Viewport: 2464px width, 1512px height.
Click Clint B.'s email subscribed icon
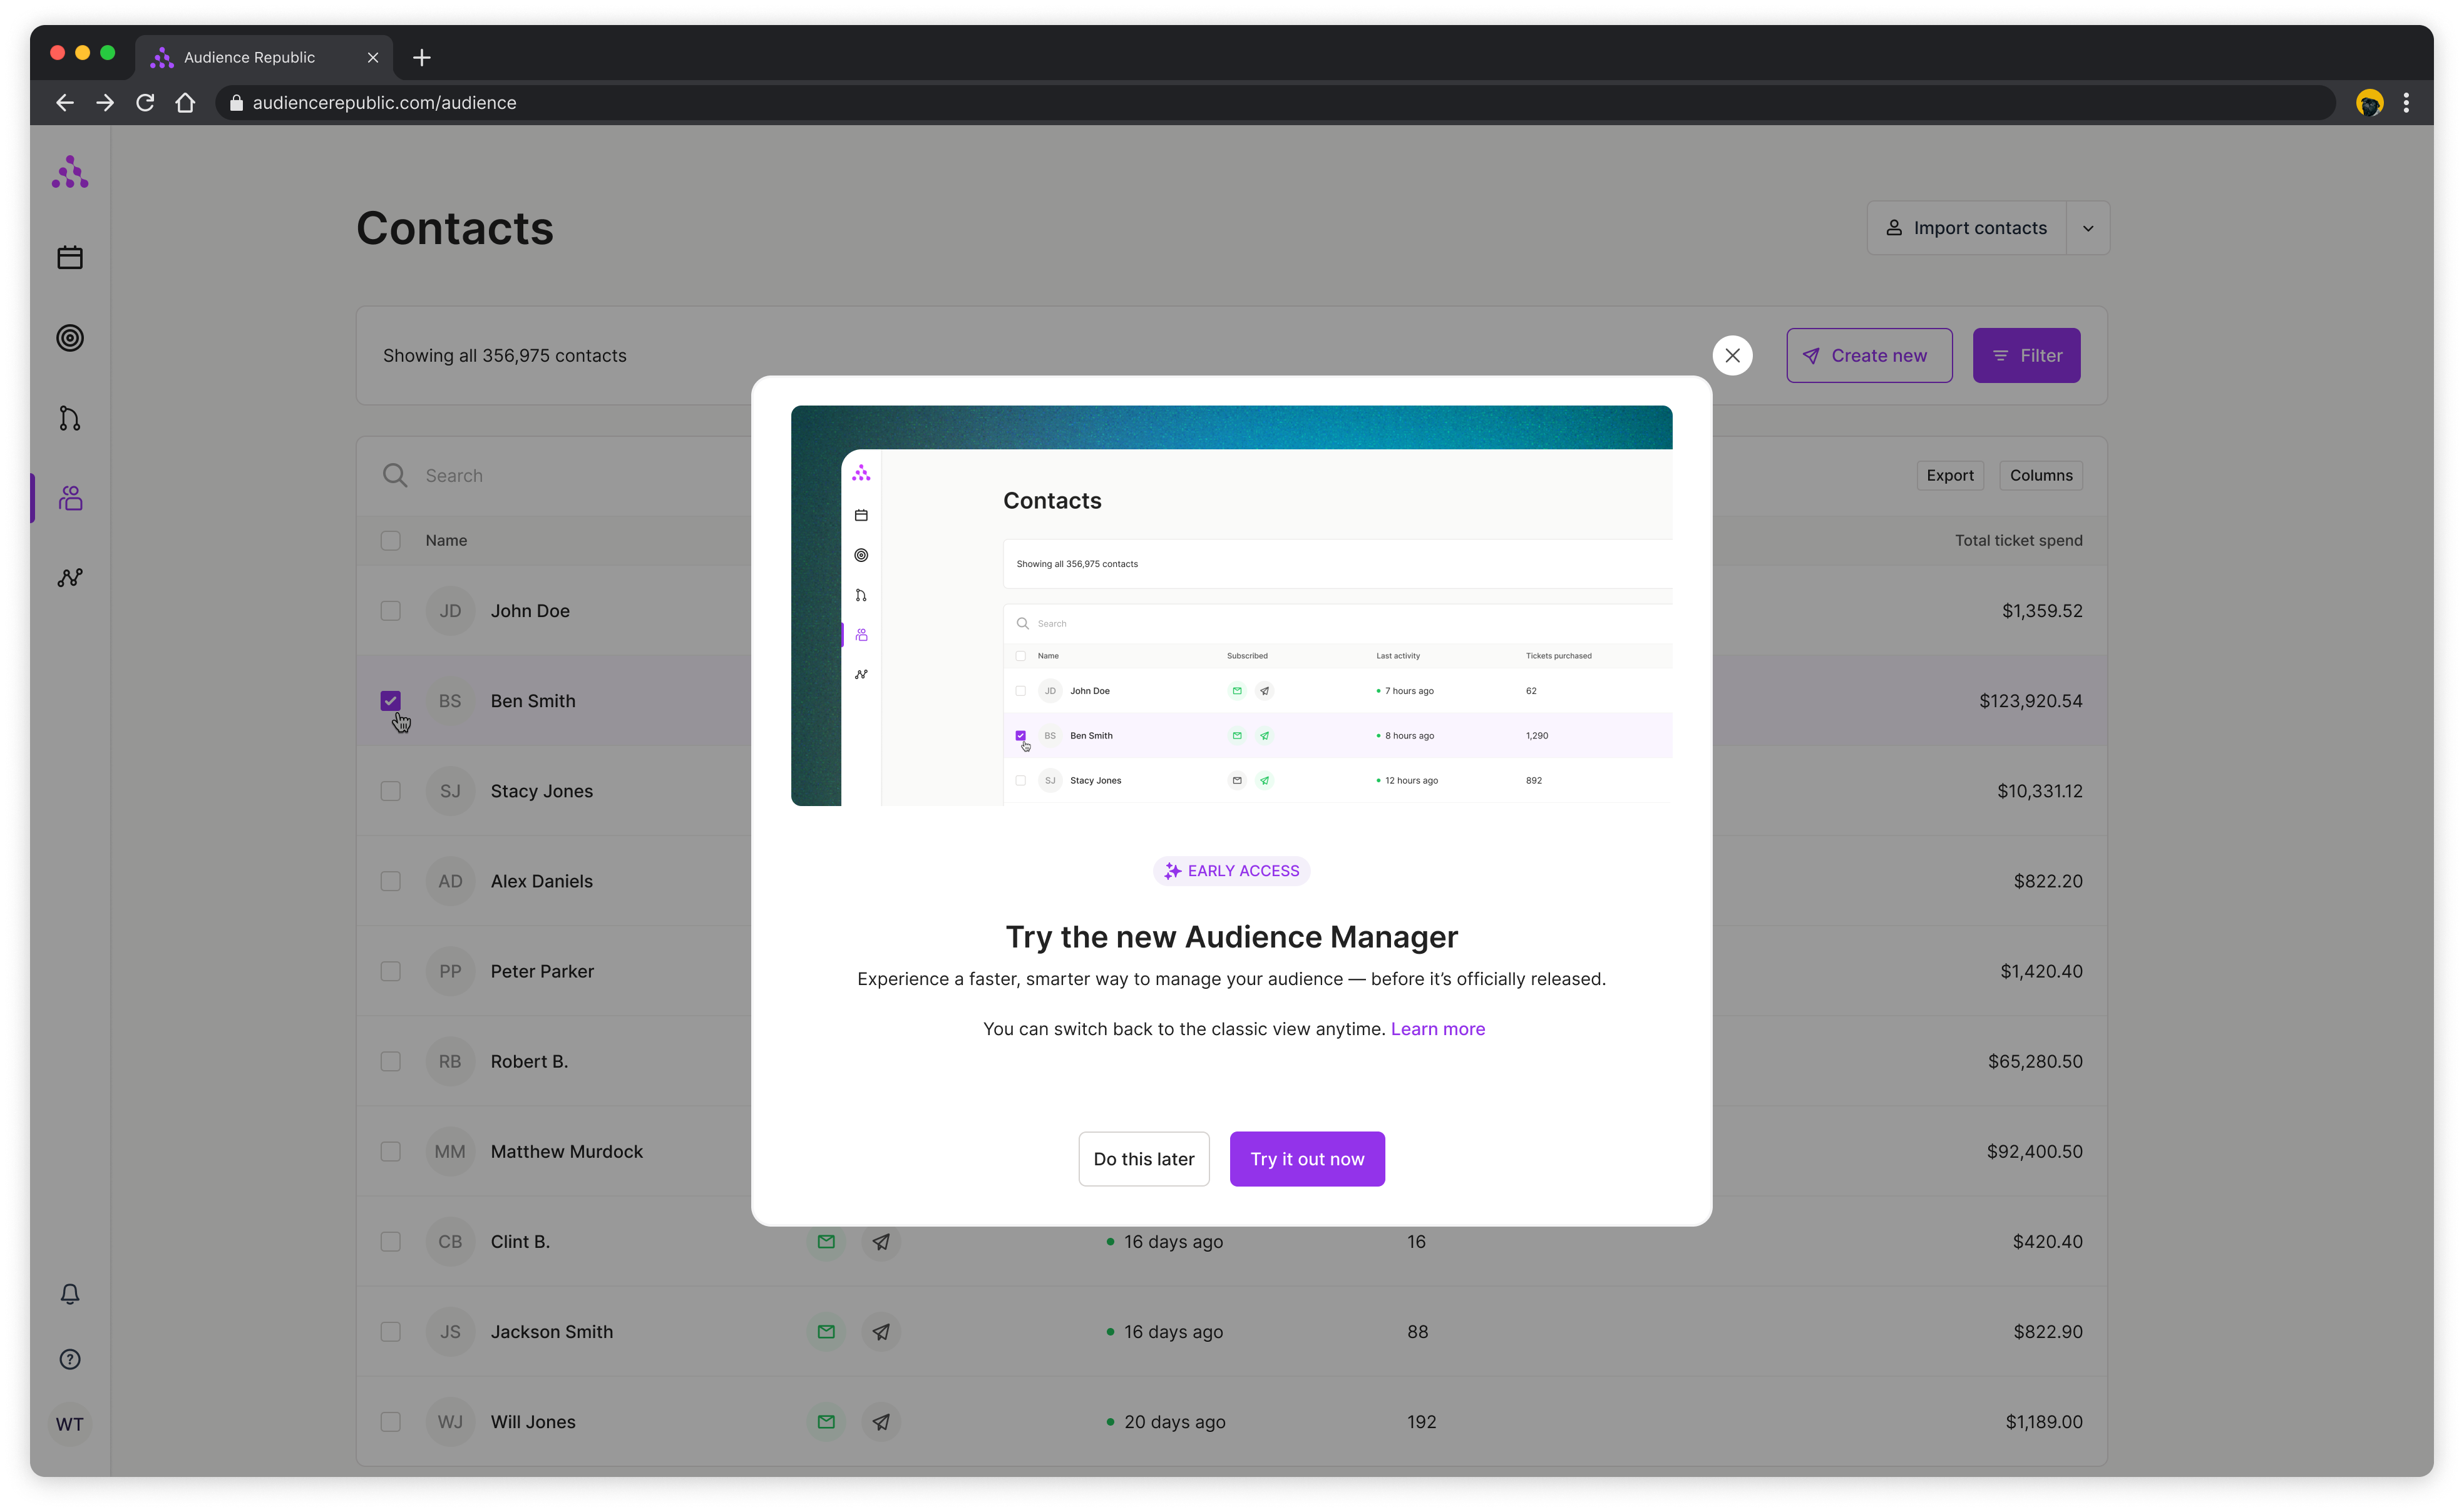coord(826,1241)
